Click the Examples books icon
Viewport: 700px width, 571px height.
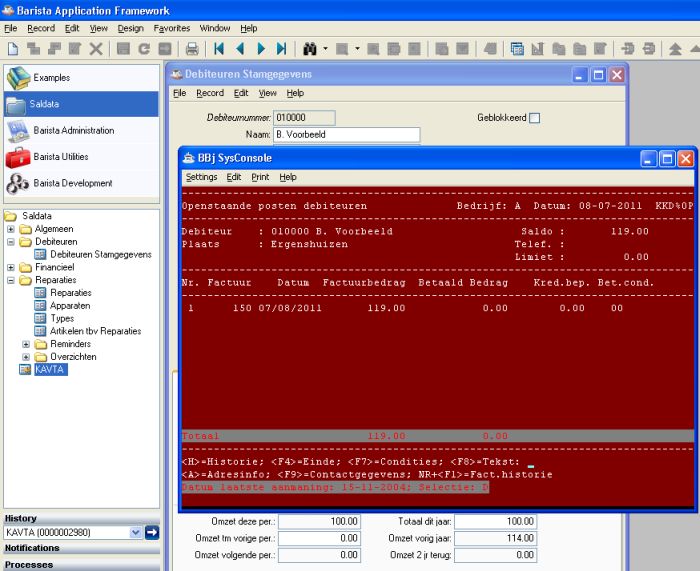pos(18,77)
